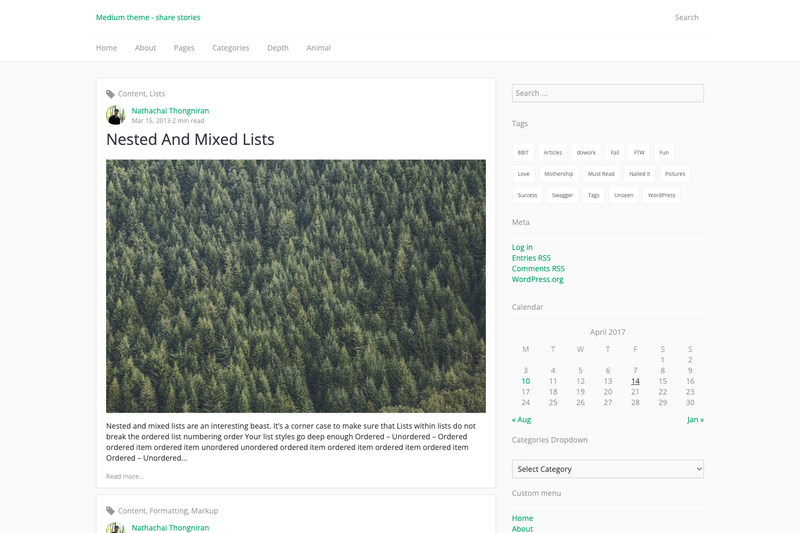The width and height of the screenshot is (800, 533).
Task: Open the Pages menu item
Action: pos(184,48)
